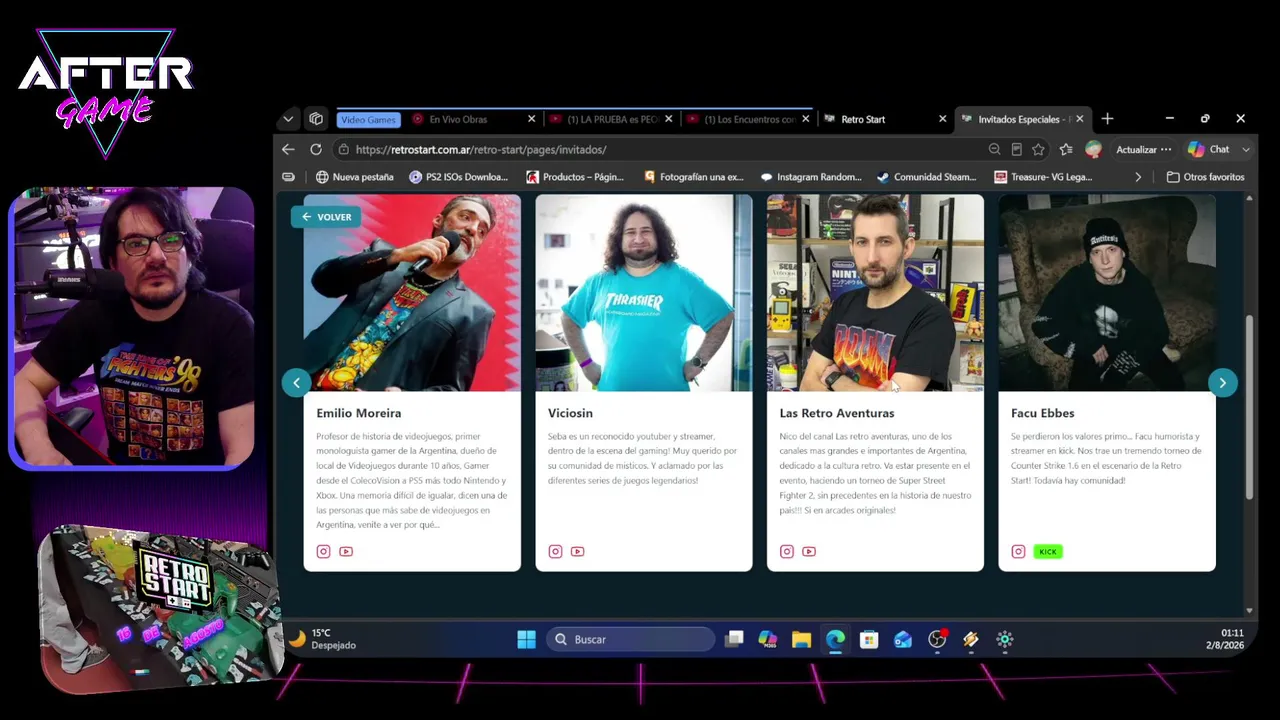Open the Video Games tab group
Image resolution: width=1280 pixels, height=720 pixels.
[x=368, y=119]
